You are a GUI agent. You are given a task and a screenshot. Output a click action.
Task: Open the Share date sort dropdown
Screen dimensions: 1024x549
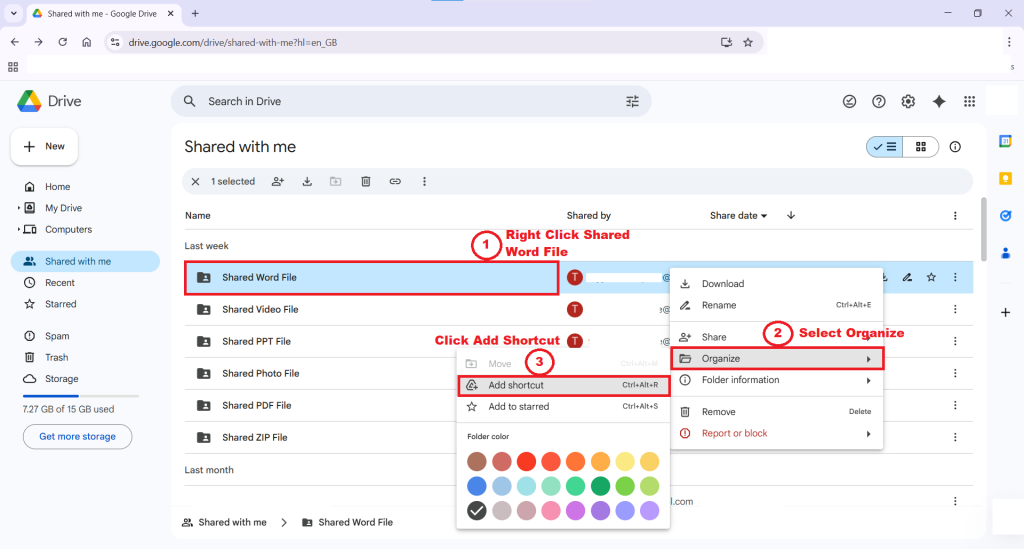(x=739, y=215)
